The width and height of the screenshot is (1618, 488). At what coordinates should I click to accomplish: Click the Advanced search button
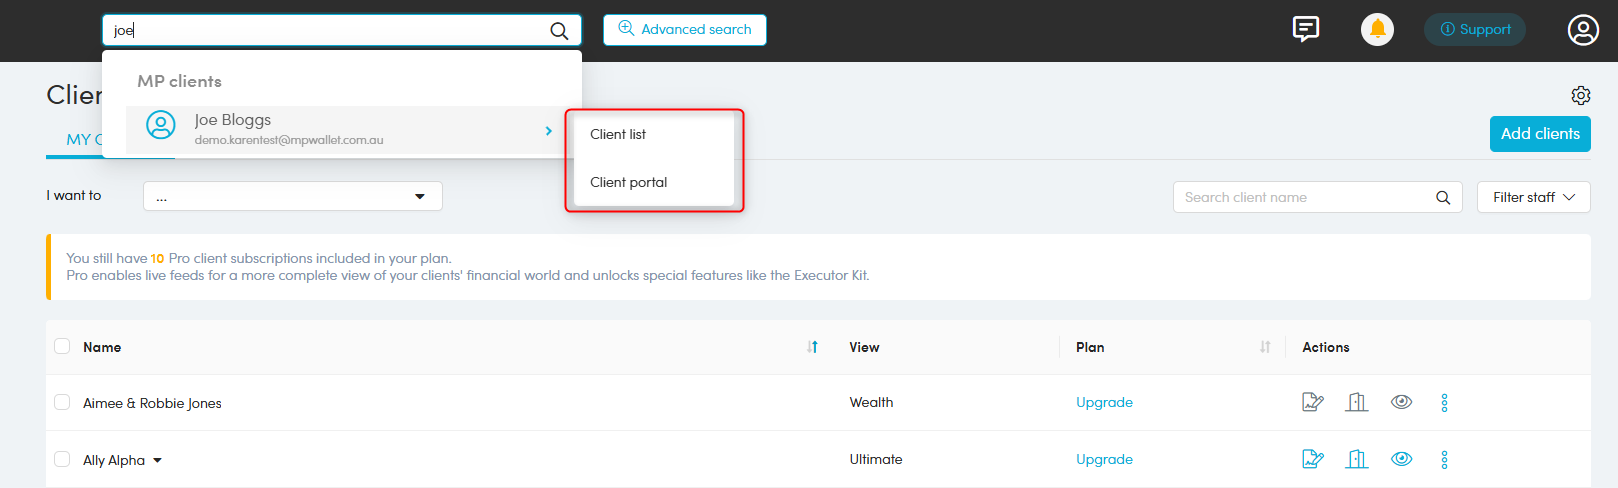(684, 30)
